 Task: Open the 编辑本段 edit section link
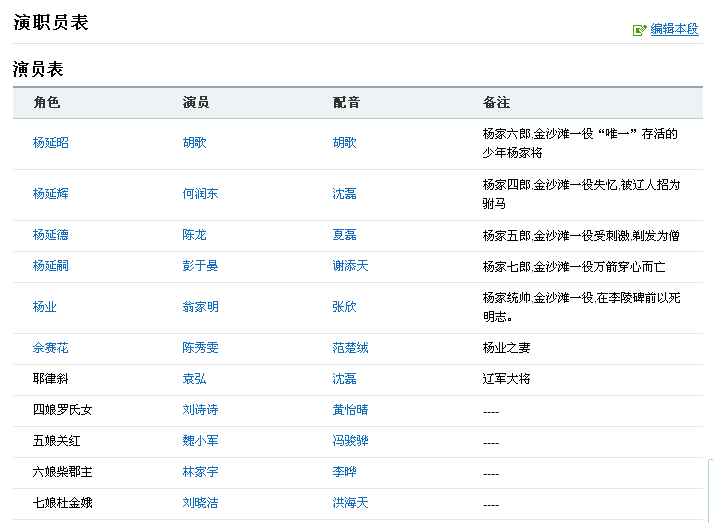click(x=674, y=30)
